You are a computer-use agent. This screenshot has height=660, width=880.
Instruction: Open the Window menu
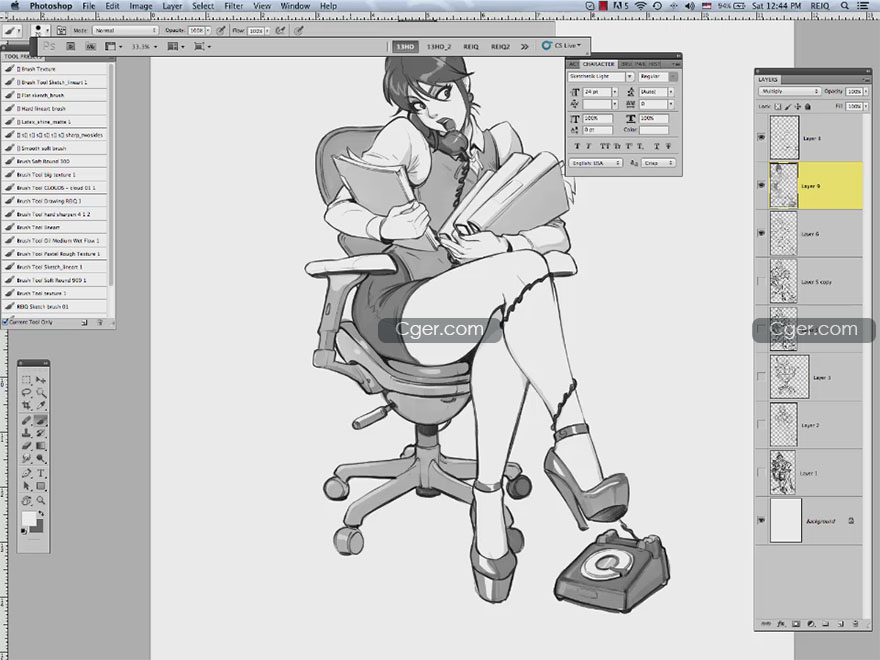click(x=295, y=6)
